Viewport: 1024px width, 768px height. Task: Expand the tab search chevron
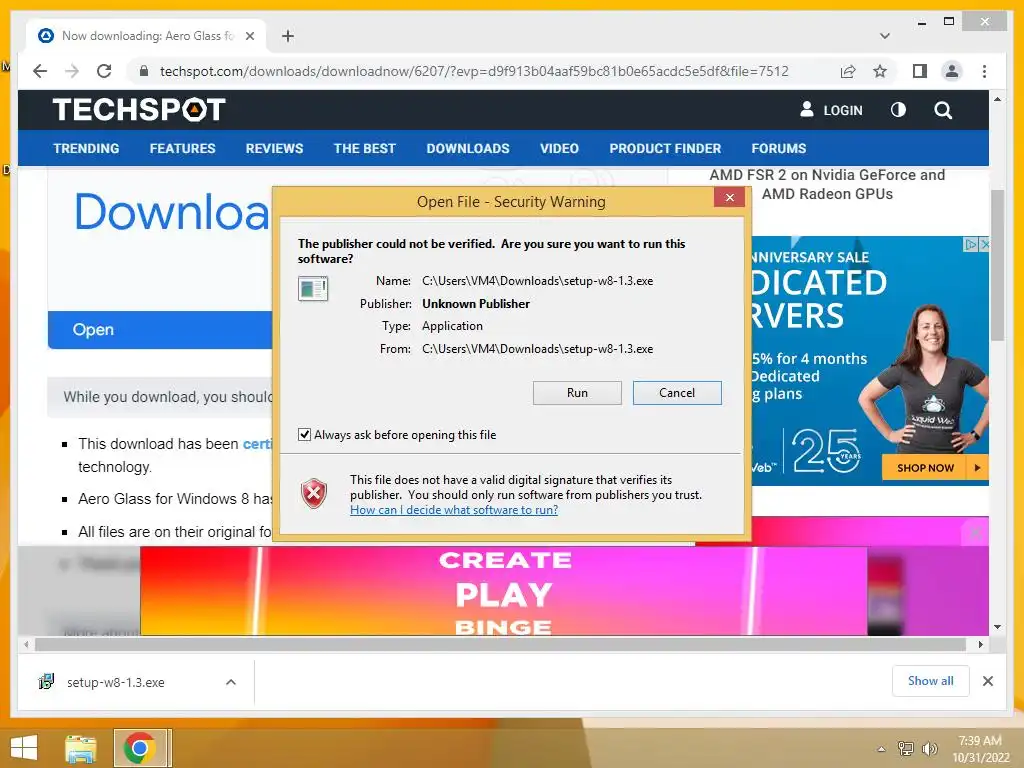click(885, 36)
